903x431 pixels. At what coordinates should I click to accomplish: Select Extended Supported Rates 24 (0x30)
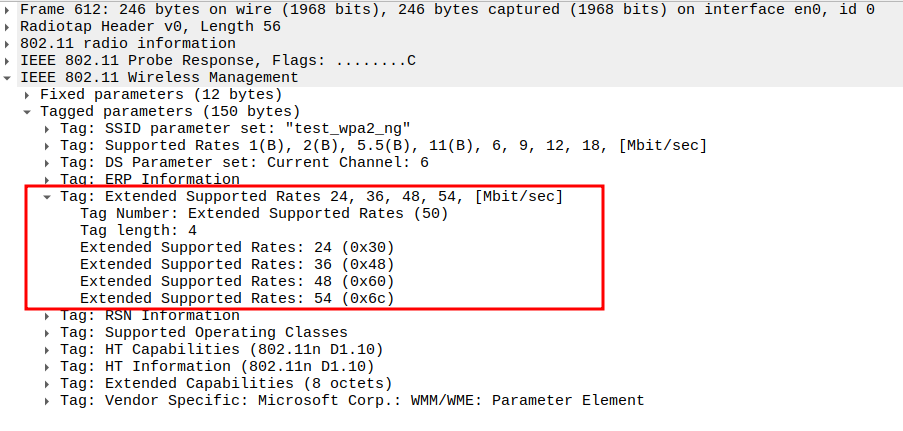coord(238,247)
